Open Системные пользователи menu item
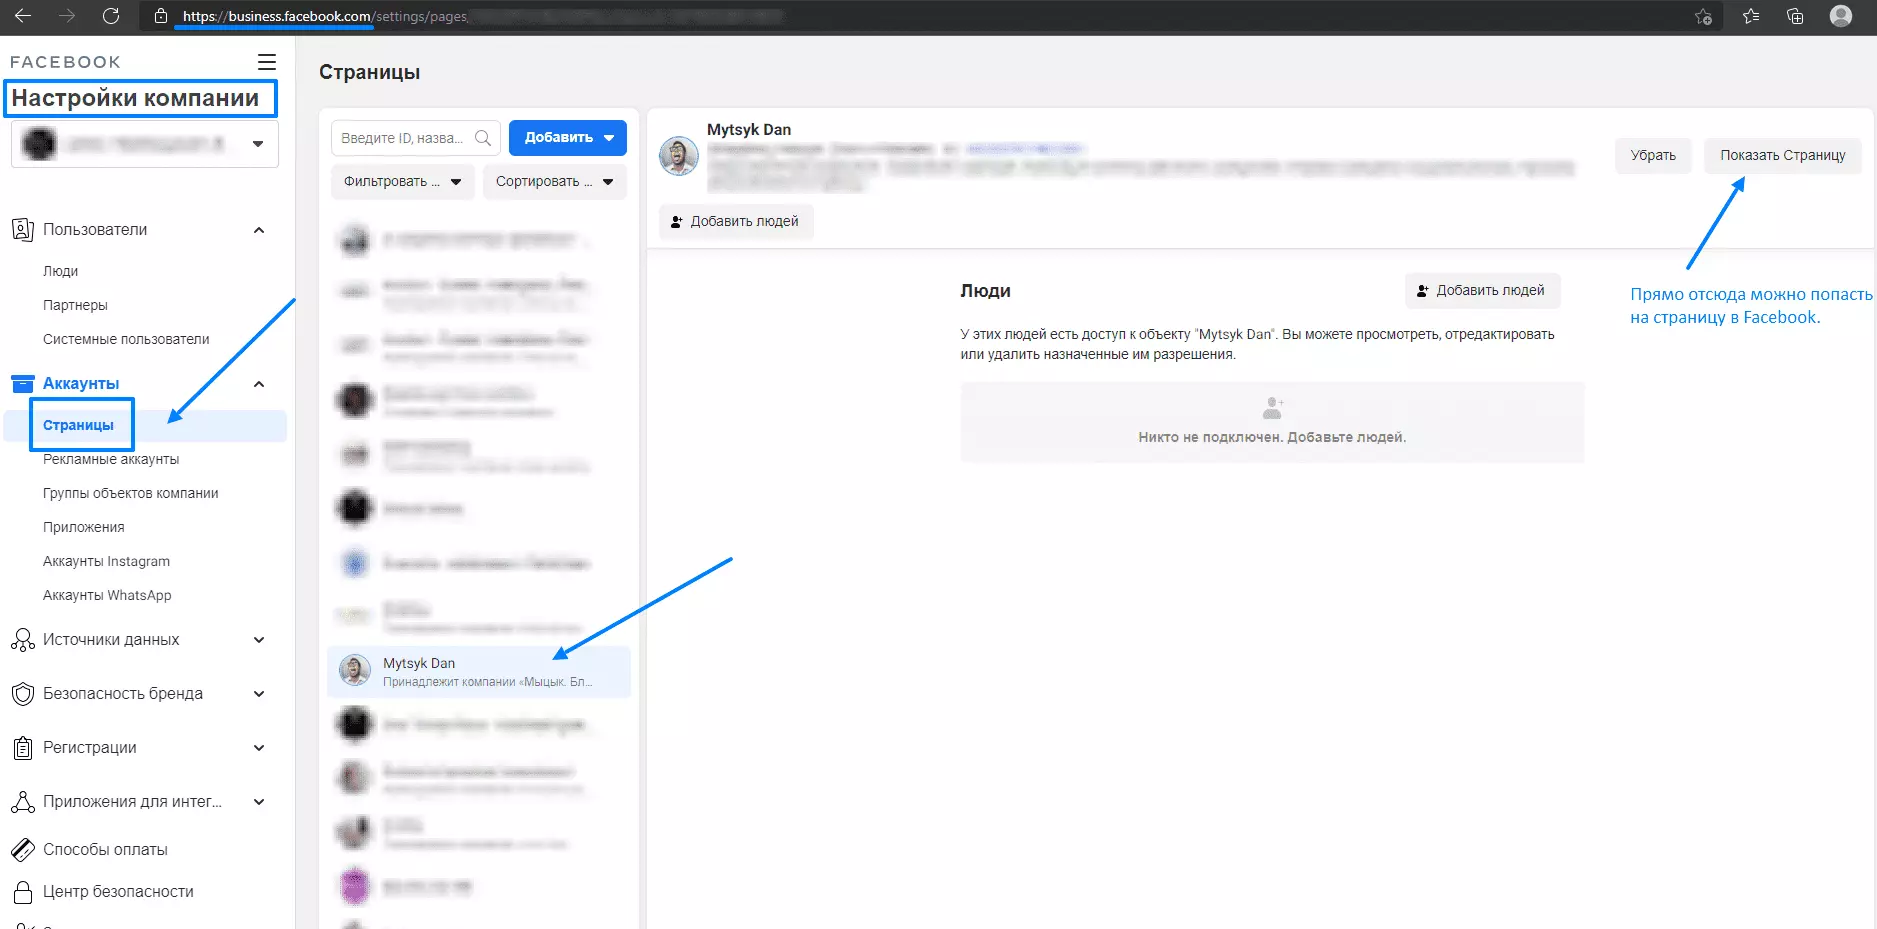The image size is (1877, 929). coord(126,340)
